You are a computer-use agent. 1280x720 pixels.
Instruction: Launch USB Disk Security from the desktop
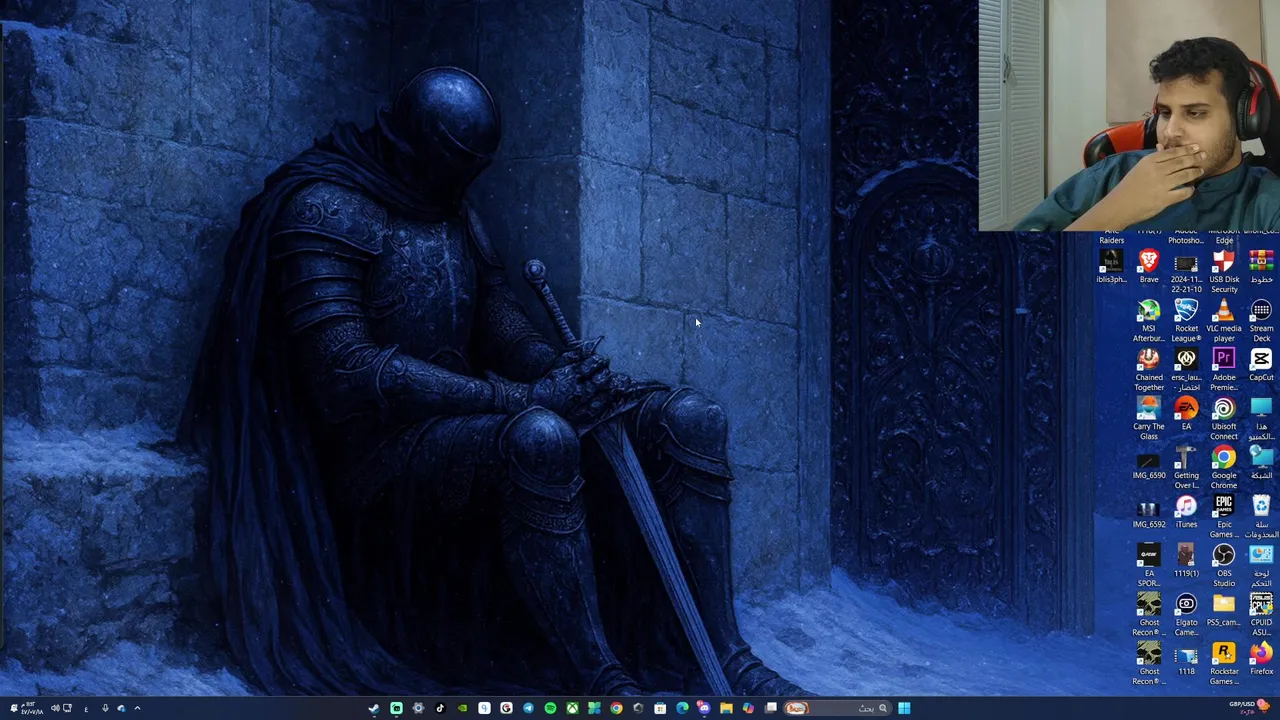[1224, 271]
